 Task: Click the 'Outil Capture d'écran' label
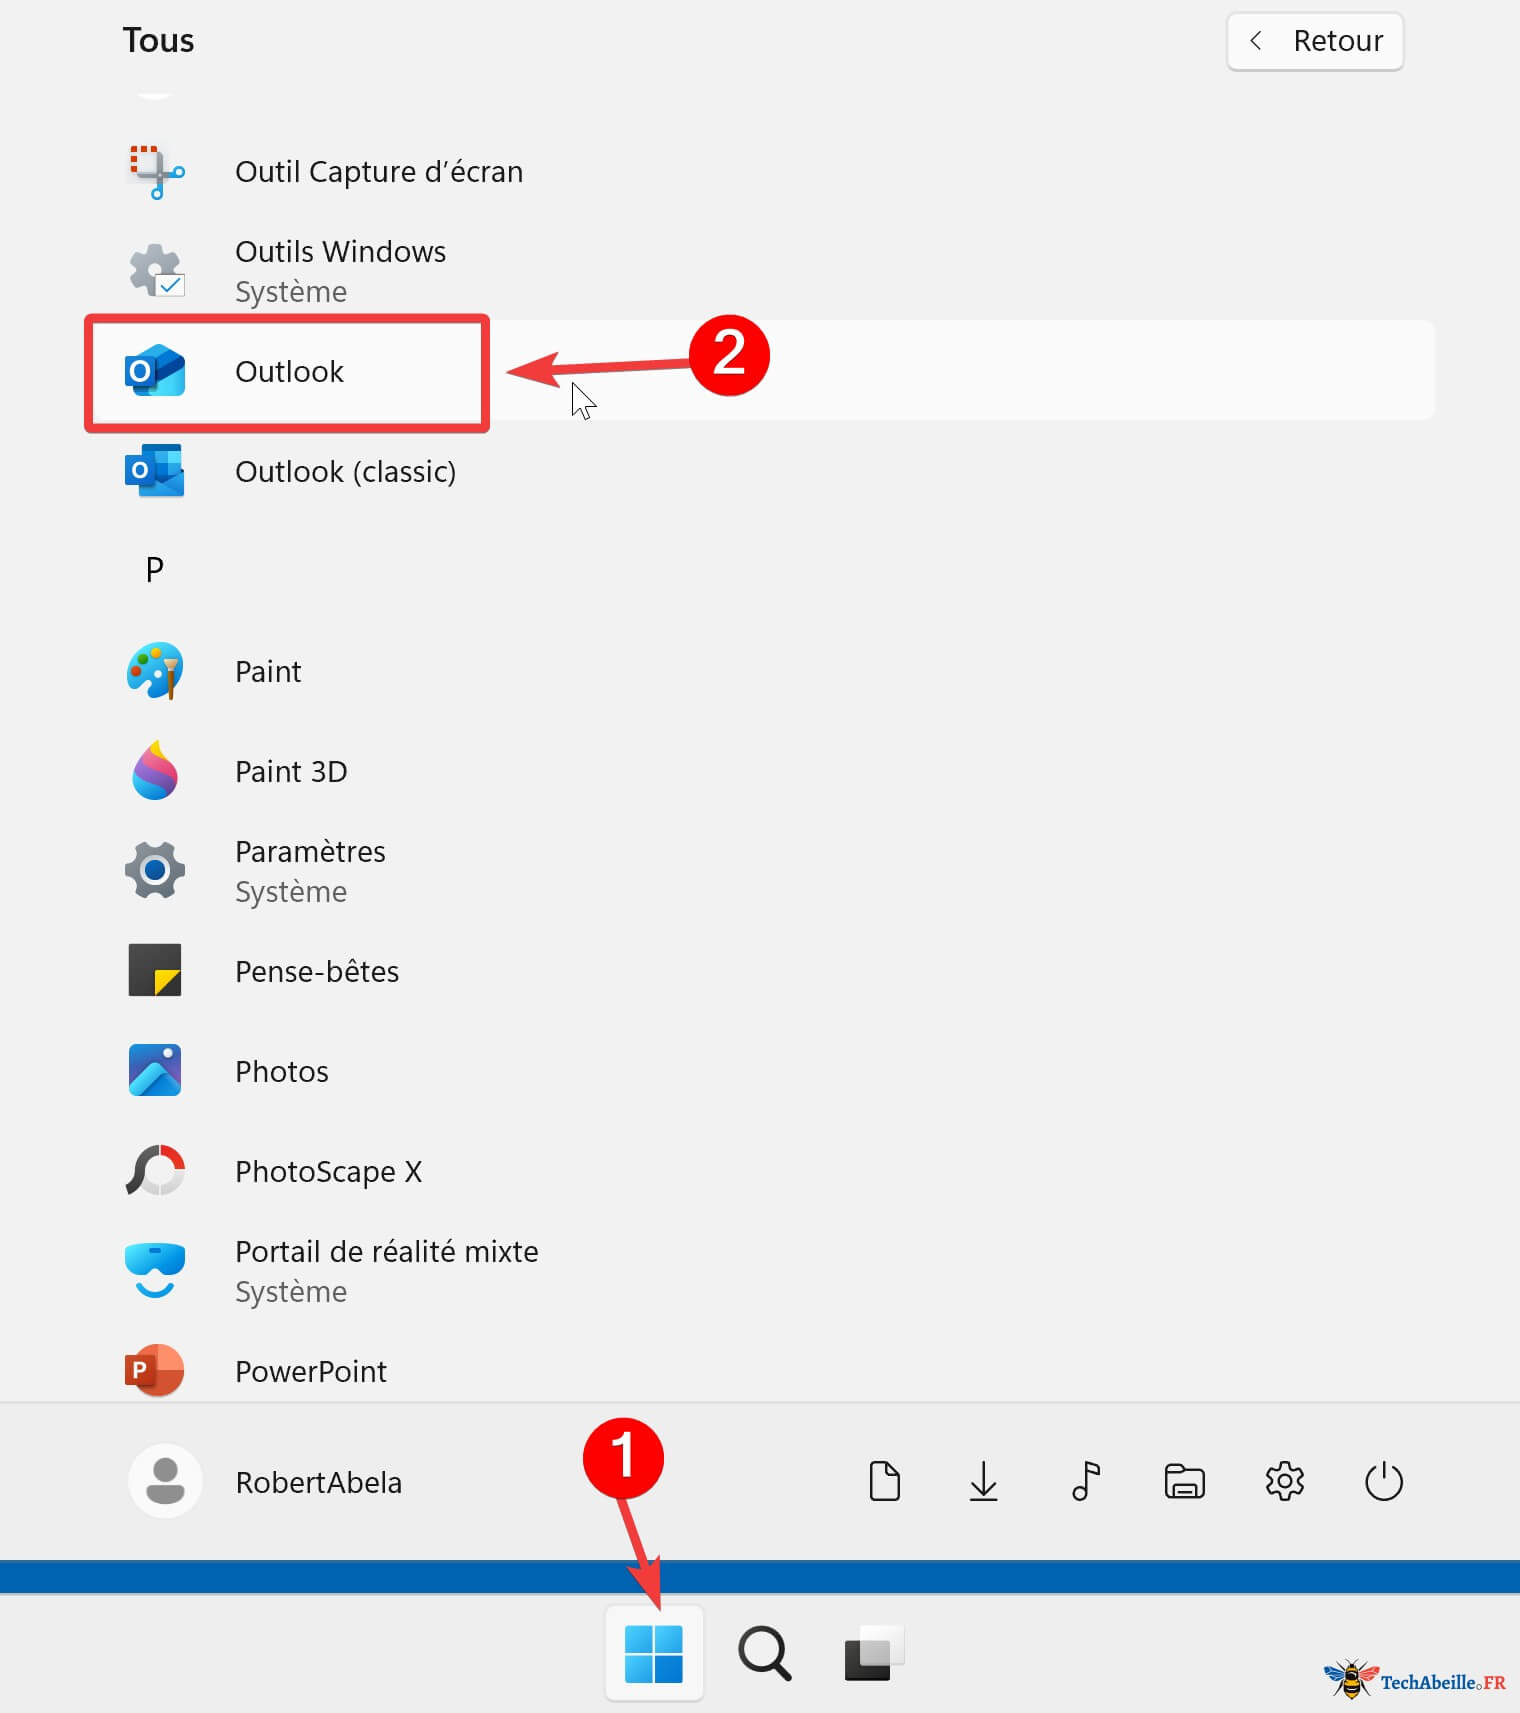(x=379, y=172)
